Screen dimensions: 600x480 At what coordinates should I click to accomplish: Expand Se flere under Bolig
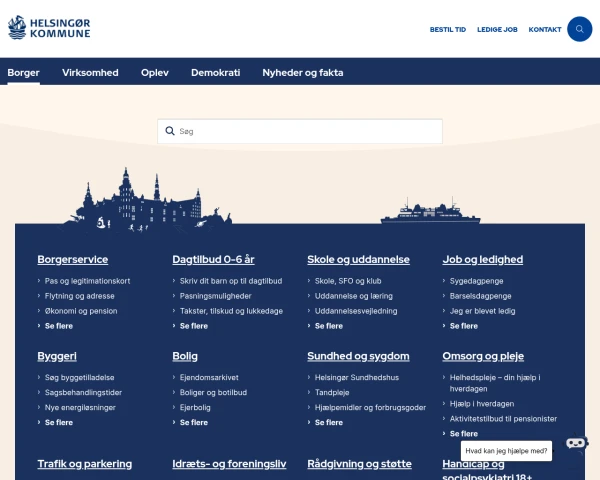pyautogui.click(x=194, y=423)
